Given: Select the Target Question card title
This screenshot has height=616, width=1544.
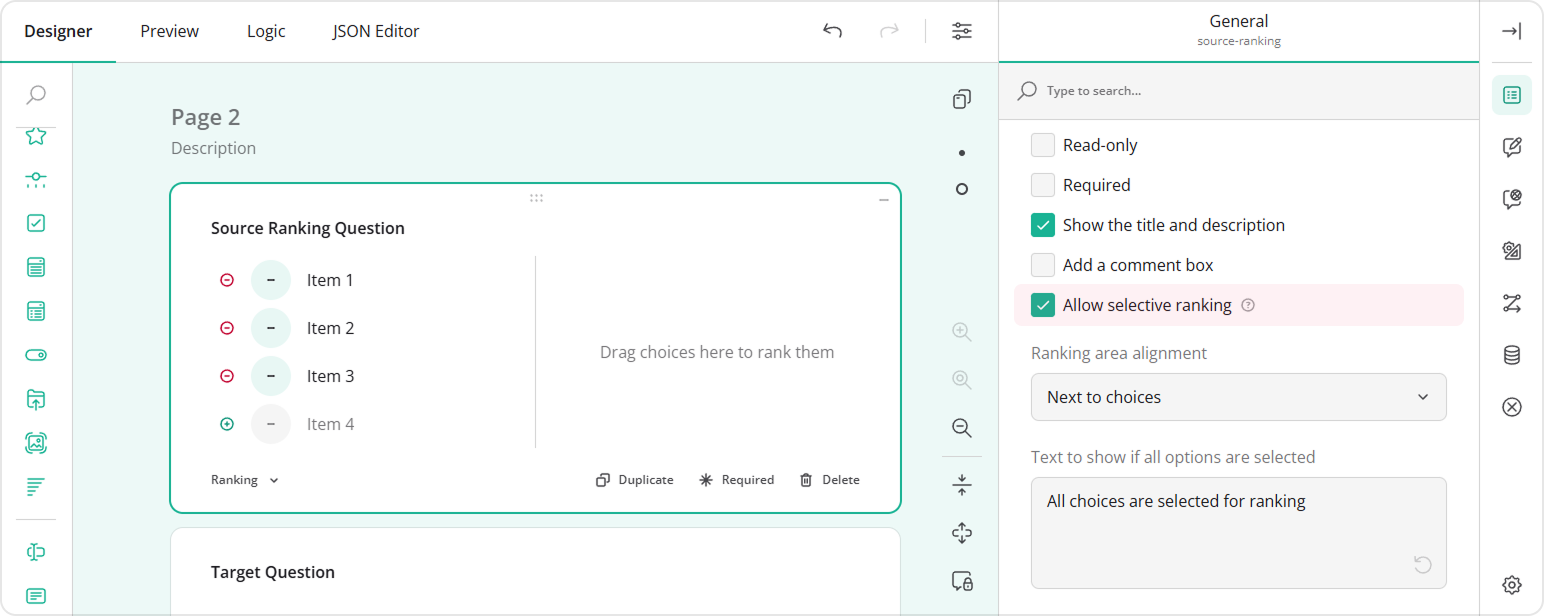Looking at the screenshot, I should pyautogui.click(x=273, y=572).
